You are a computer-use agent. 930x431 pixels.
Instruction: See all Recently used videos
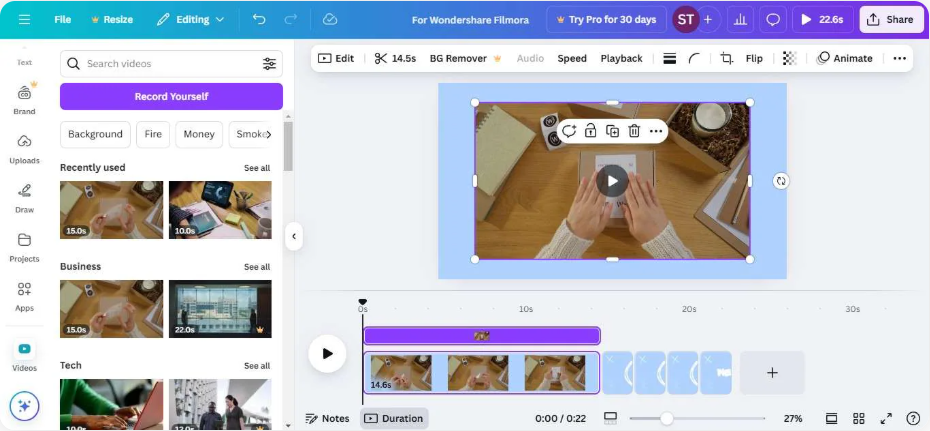(x=257, y=168)
